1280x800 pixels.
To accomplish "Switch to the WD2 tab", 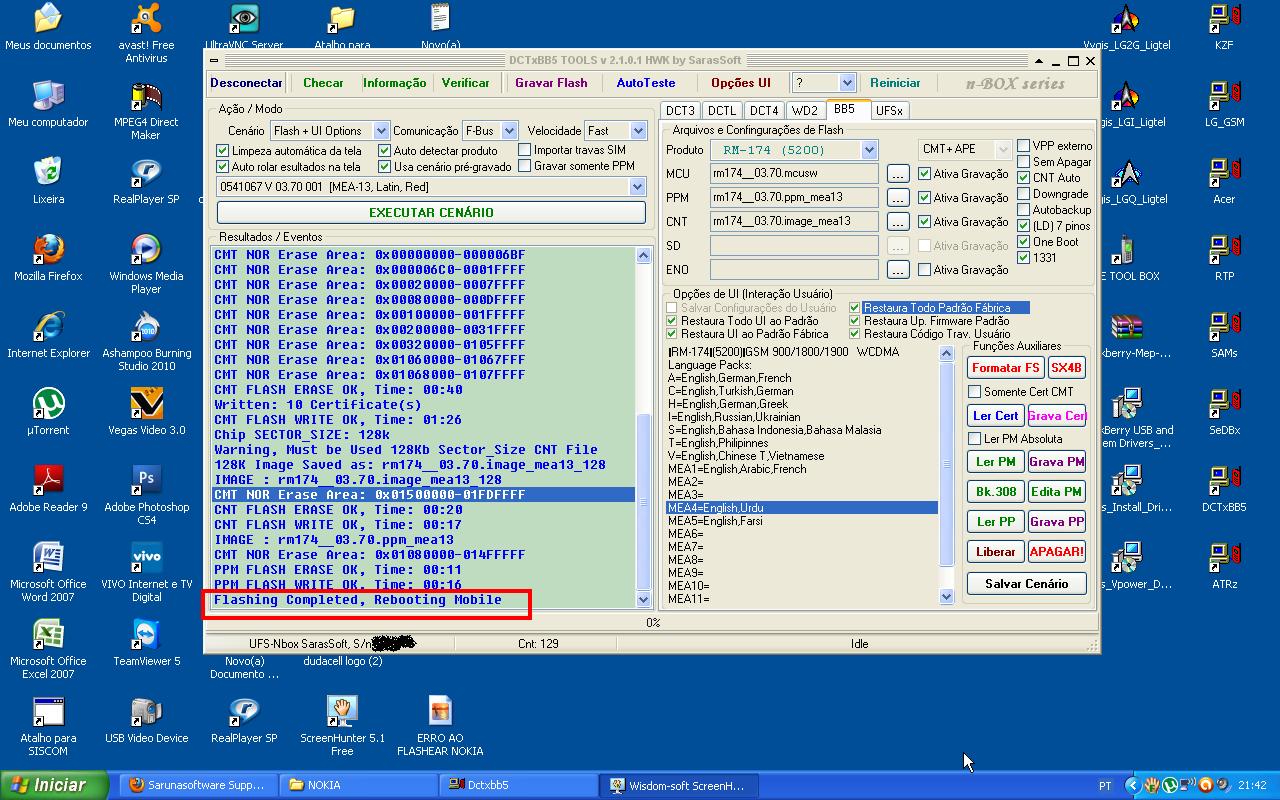I will tap(804, 111).
